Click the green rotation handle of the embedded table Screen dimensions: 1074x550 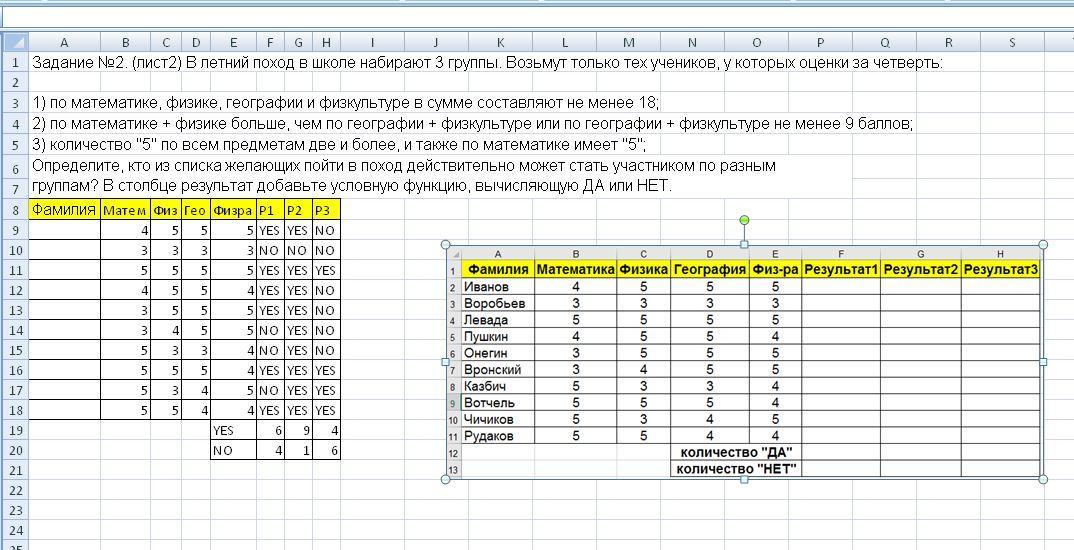tap(745, 220)
